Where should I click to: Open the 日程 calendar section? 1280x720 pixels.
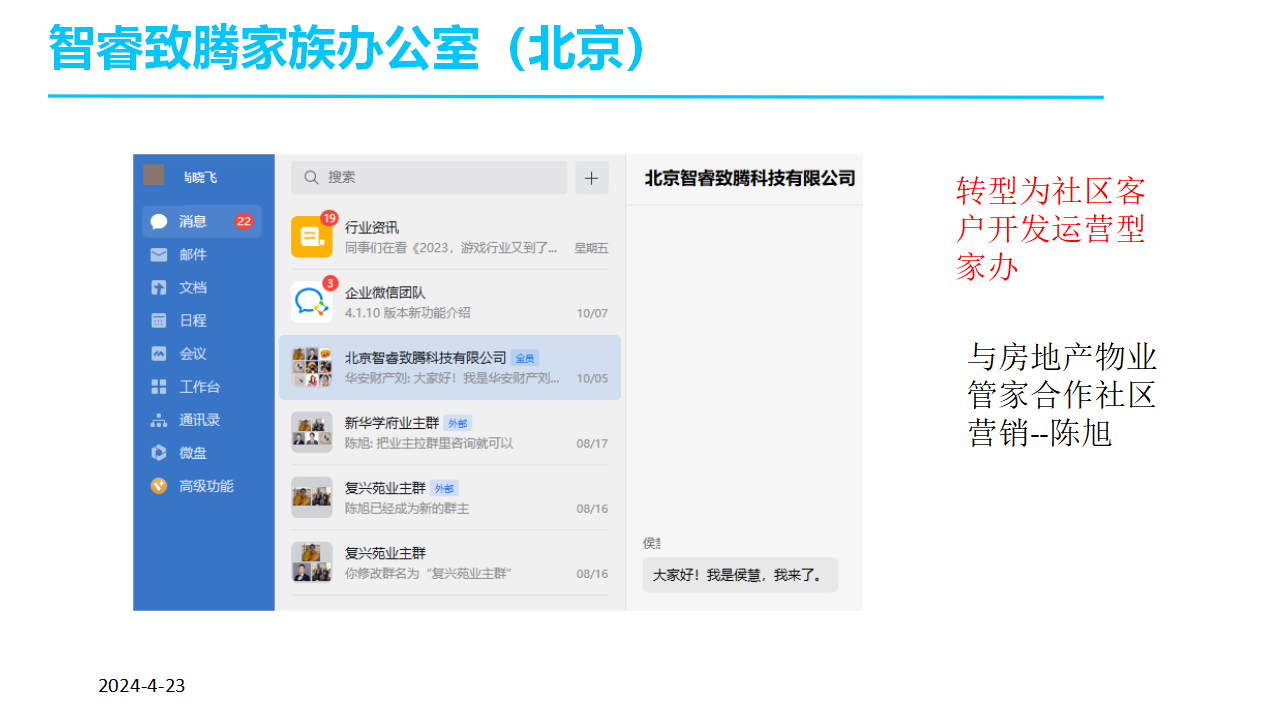[202, 320]
